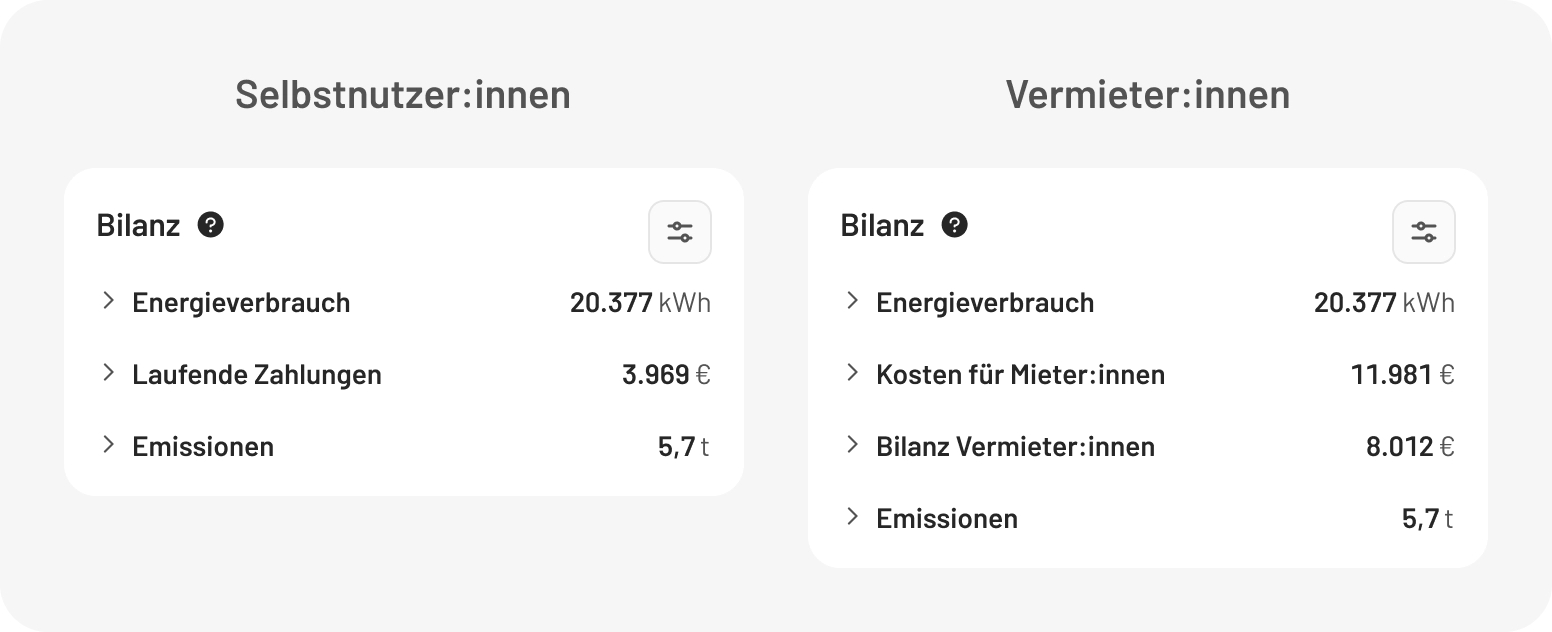1552x632 pixels.
Task: Click the 8.012 € Vermieter:innen balance value
Action: [1410, 447]
